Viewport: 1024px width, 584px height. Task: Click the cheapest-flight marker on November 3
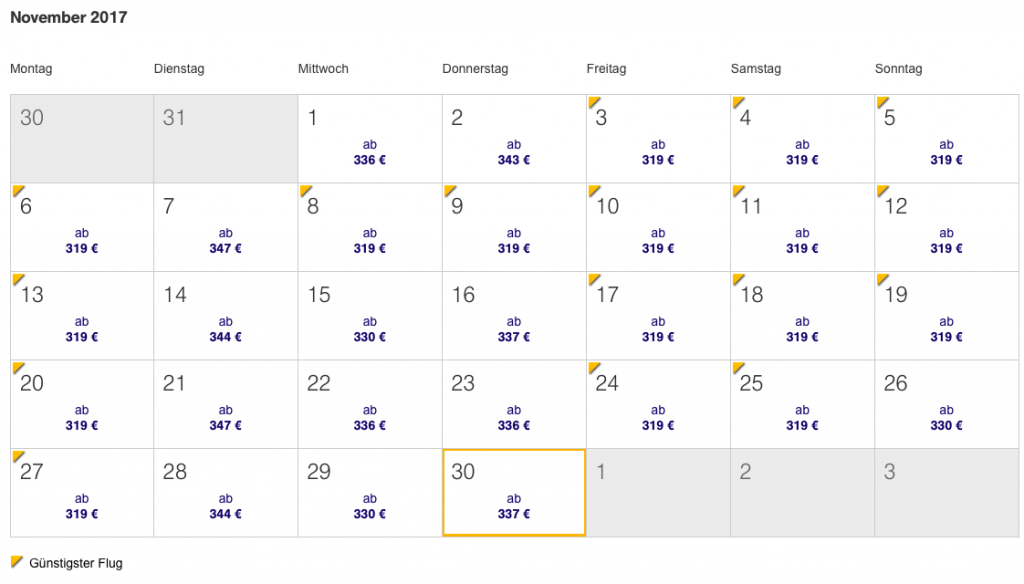point(594,102)
